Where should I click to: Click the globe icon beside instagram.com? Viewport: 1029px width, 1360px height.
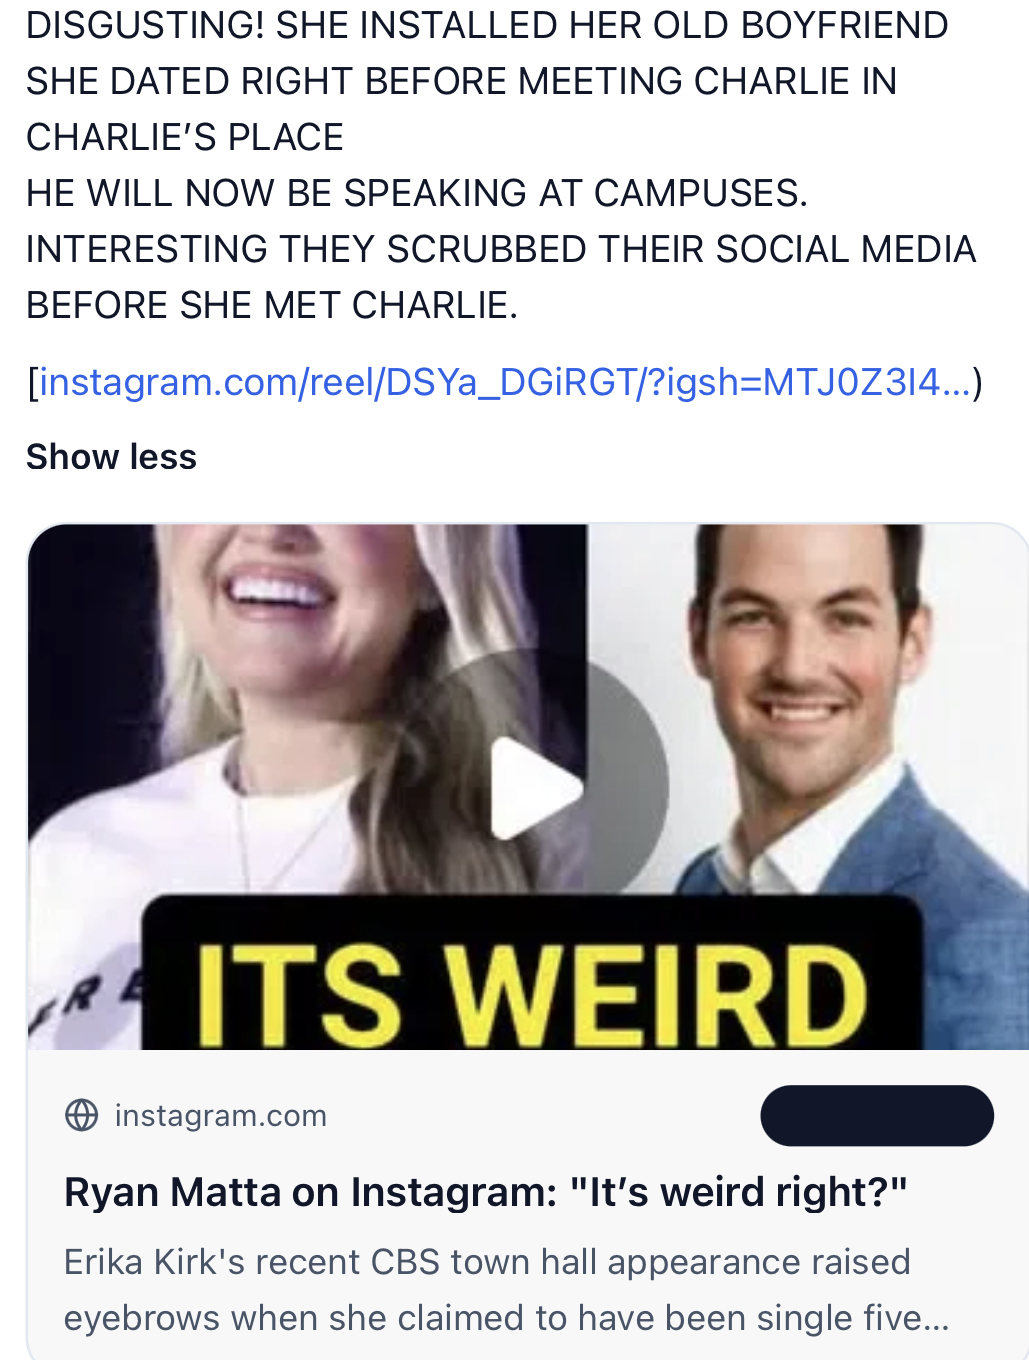point(82,1115)
